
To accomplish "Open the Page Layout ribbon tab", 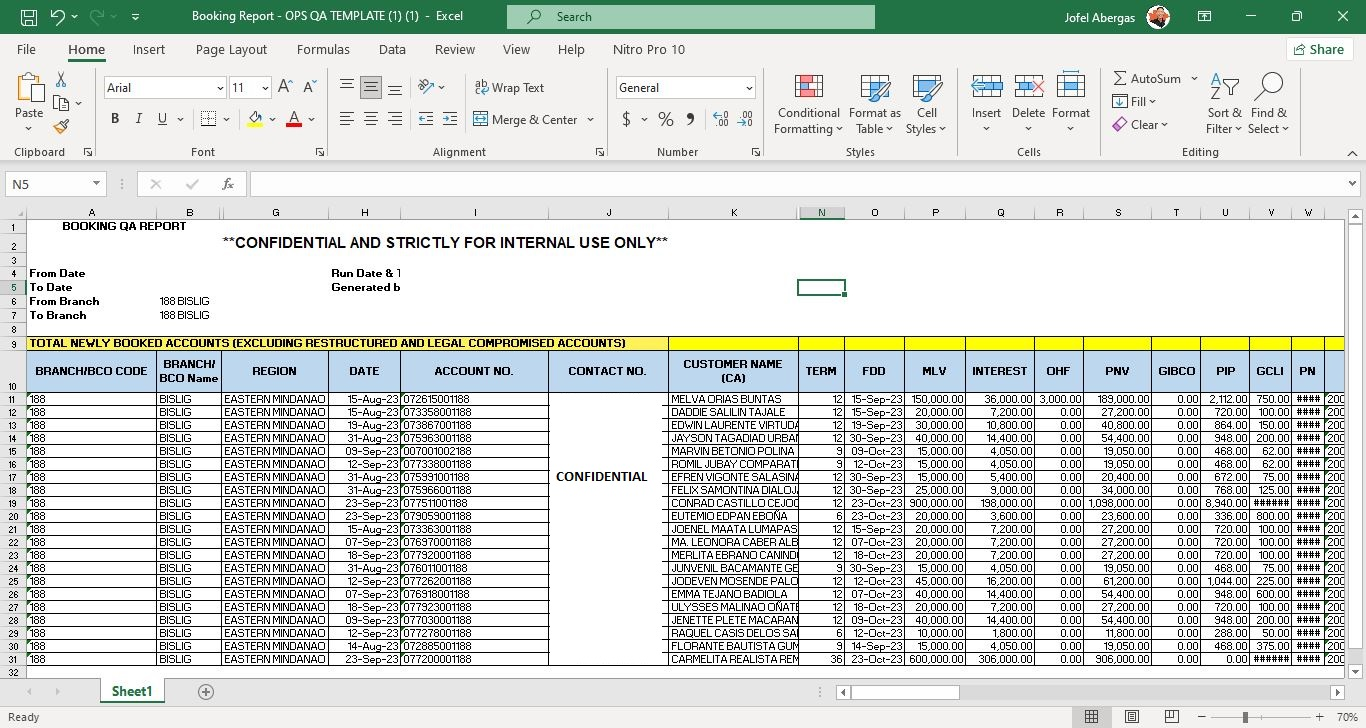I will pyautogui.click(x=231, y=49).
